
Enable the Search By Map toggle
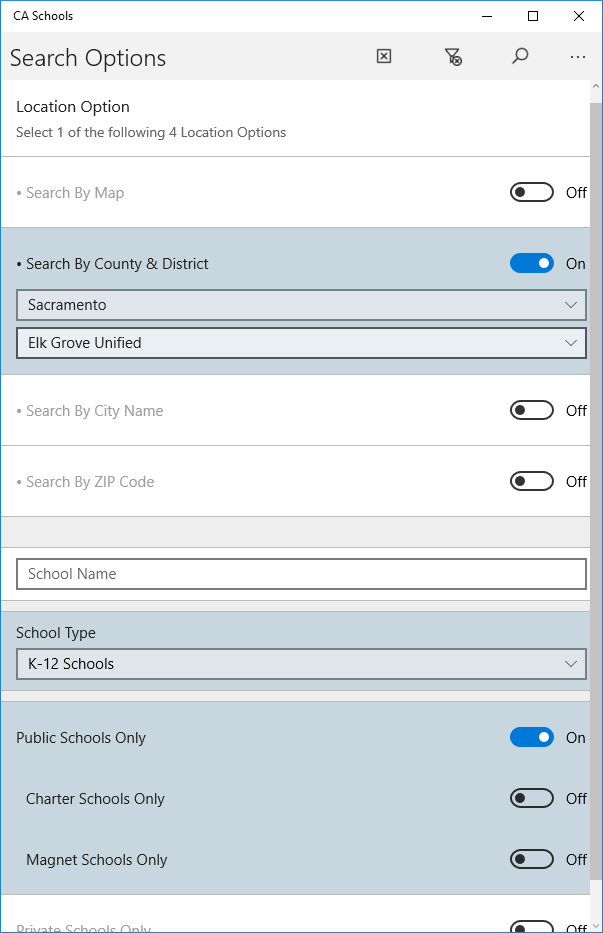(x=531, y=192)
